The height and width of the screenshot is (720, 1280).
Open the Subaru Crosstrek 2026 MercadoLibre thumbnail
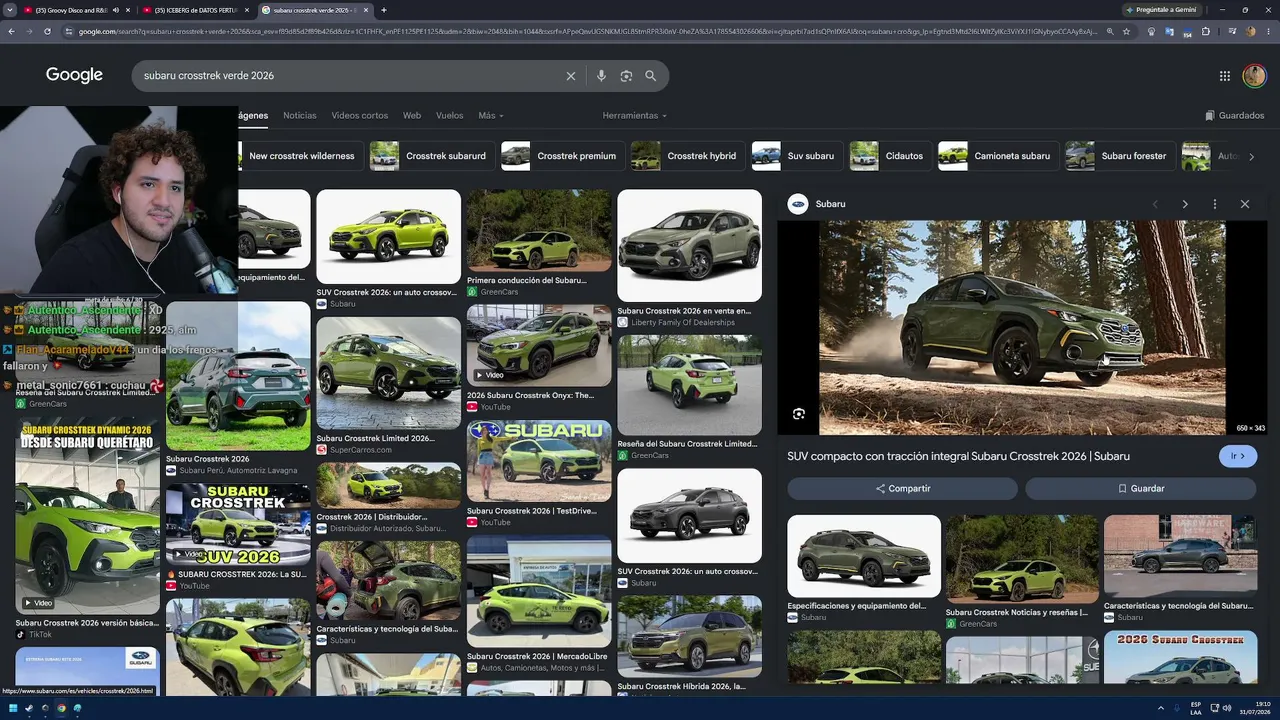pyautogui.click(x=539, y=591)
